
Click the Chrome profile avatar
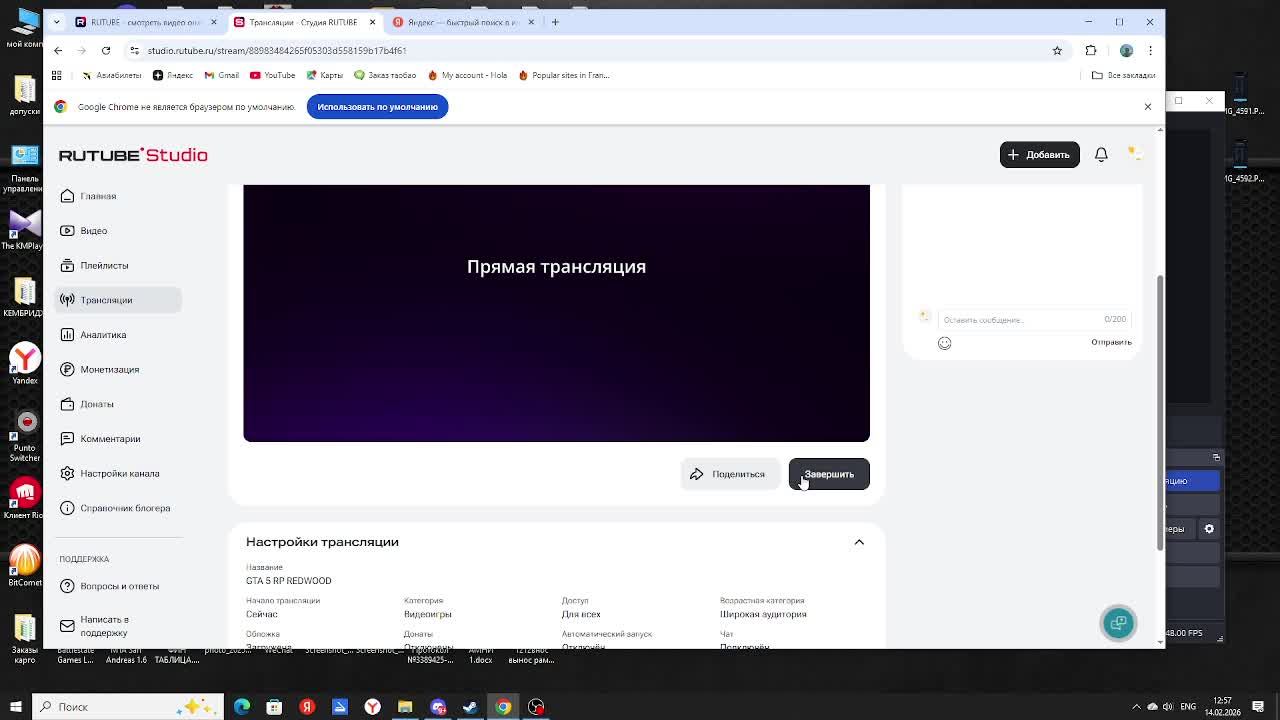click(1126, 50)
